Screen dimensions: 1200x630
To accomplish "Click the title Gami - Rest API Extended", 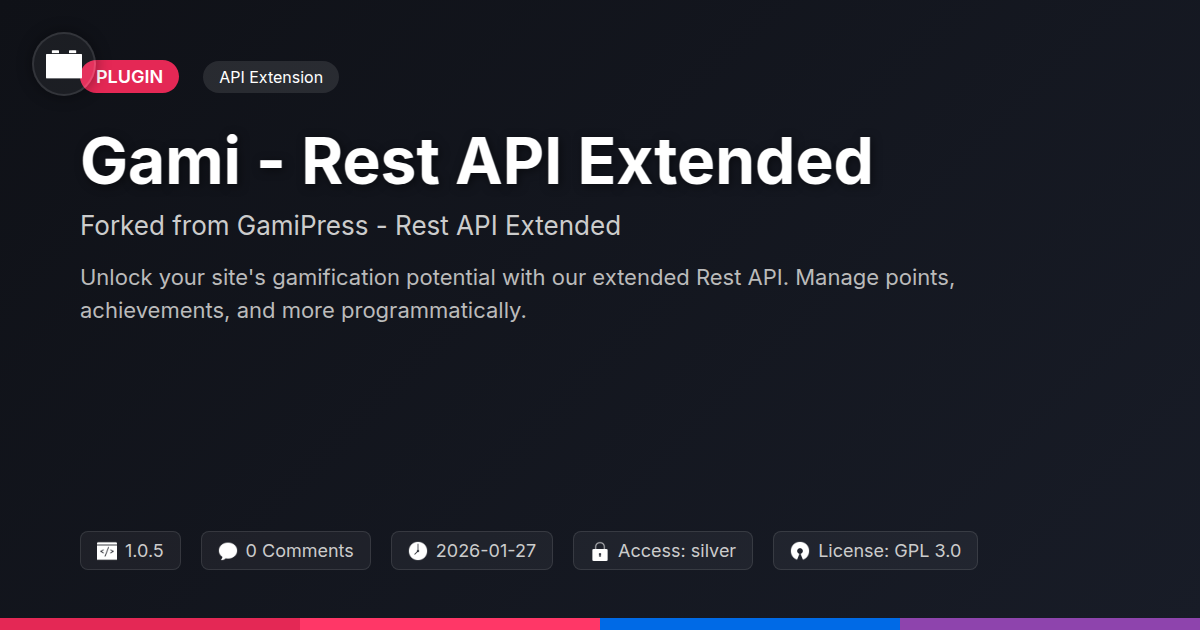I will pyautogui.click(x=476, y=161).
